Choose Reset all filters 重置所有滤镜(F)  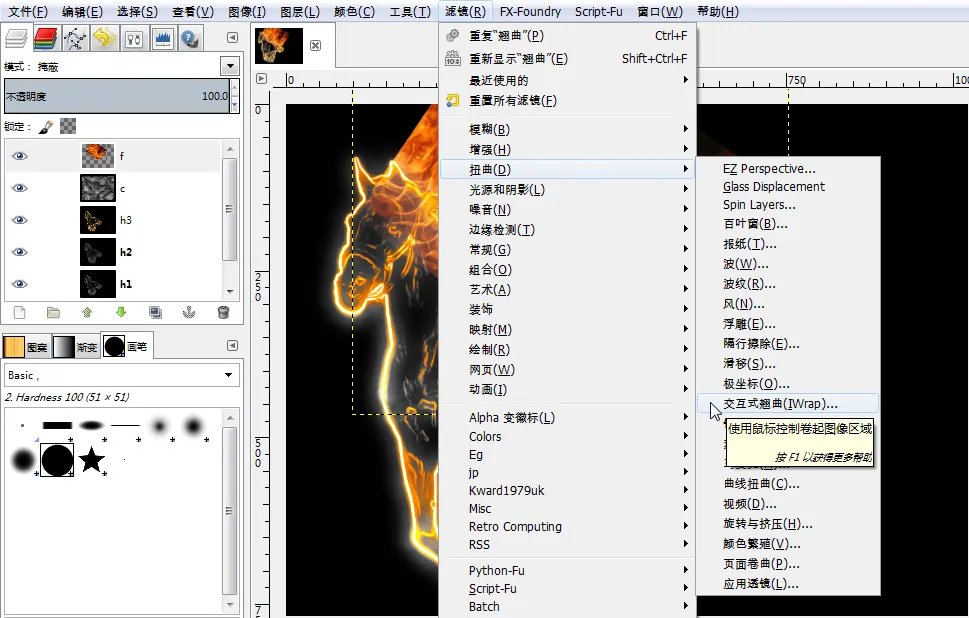[x=567, y=100]
